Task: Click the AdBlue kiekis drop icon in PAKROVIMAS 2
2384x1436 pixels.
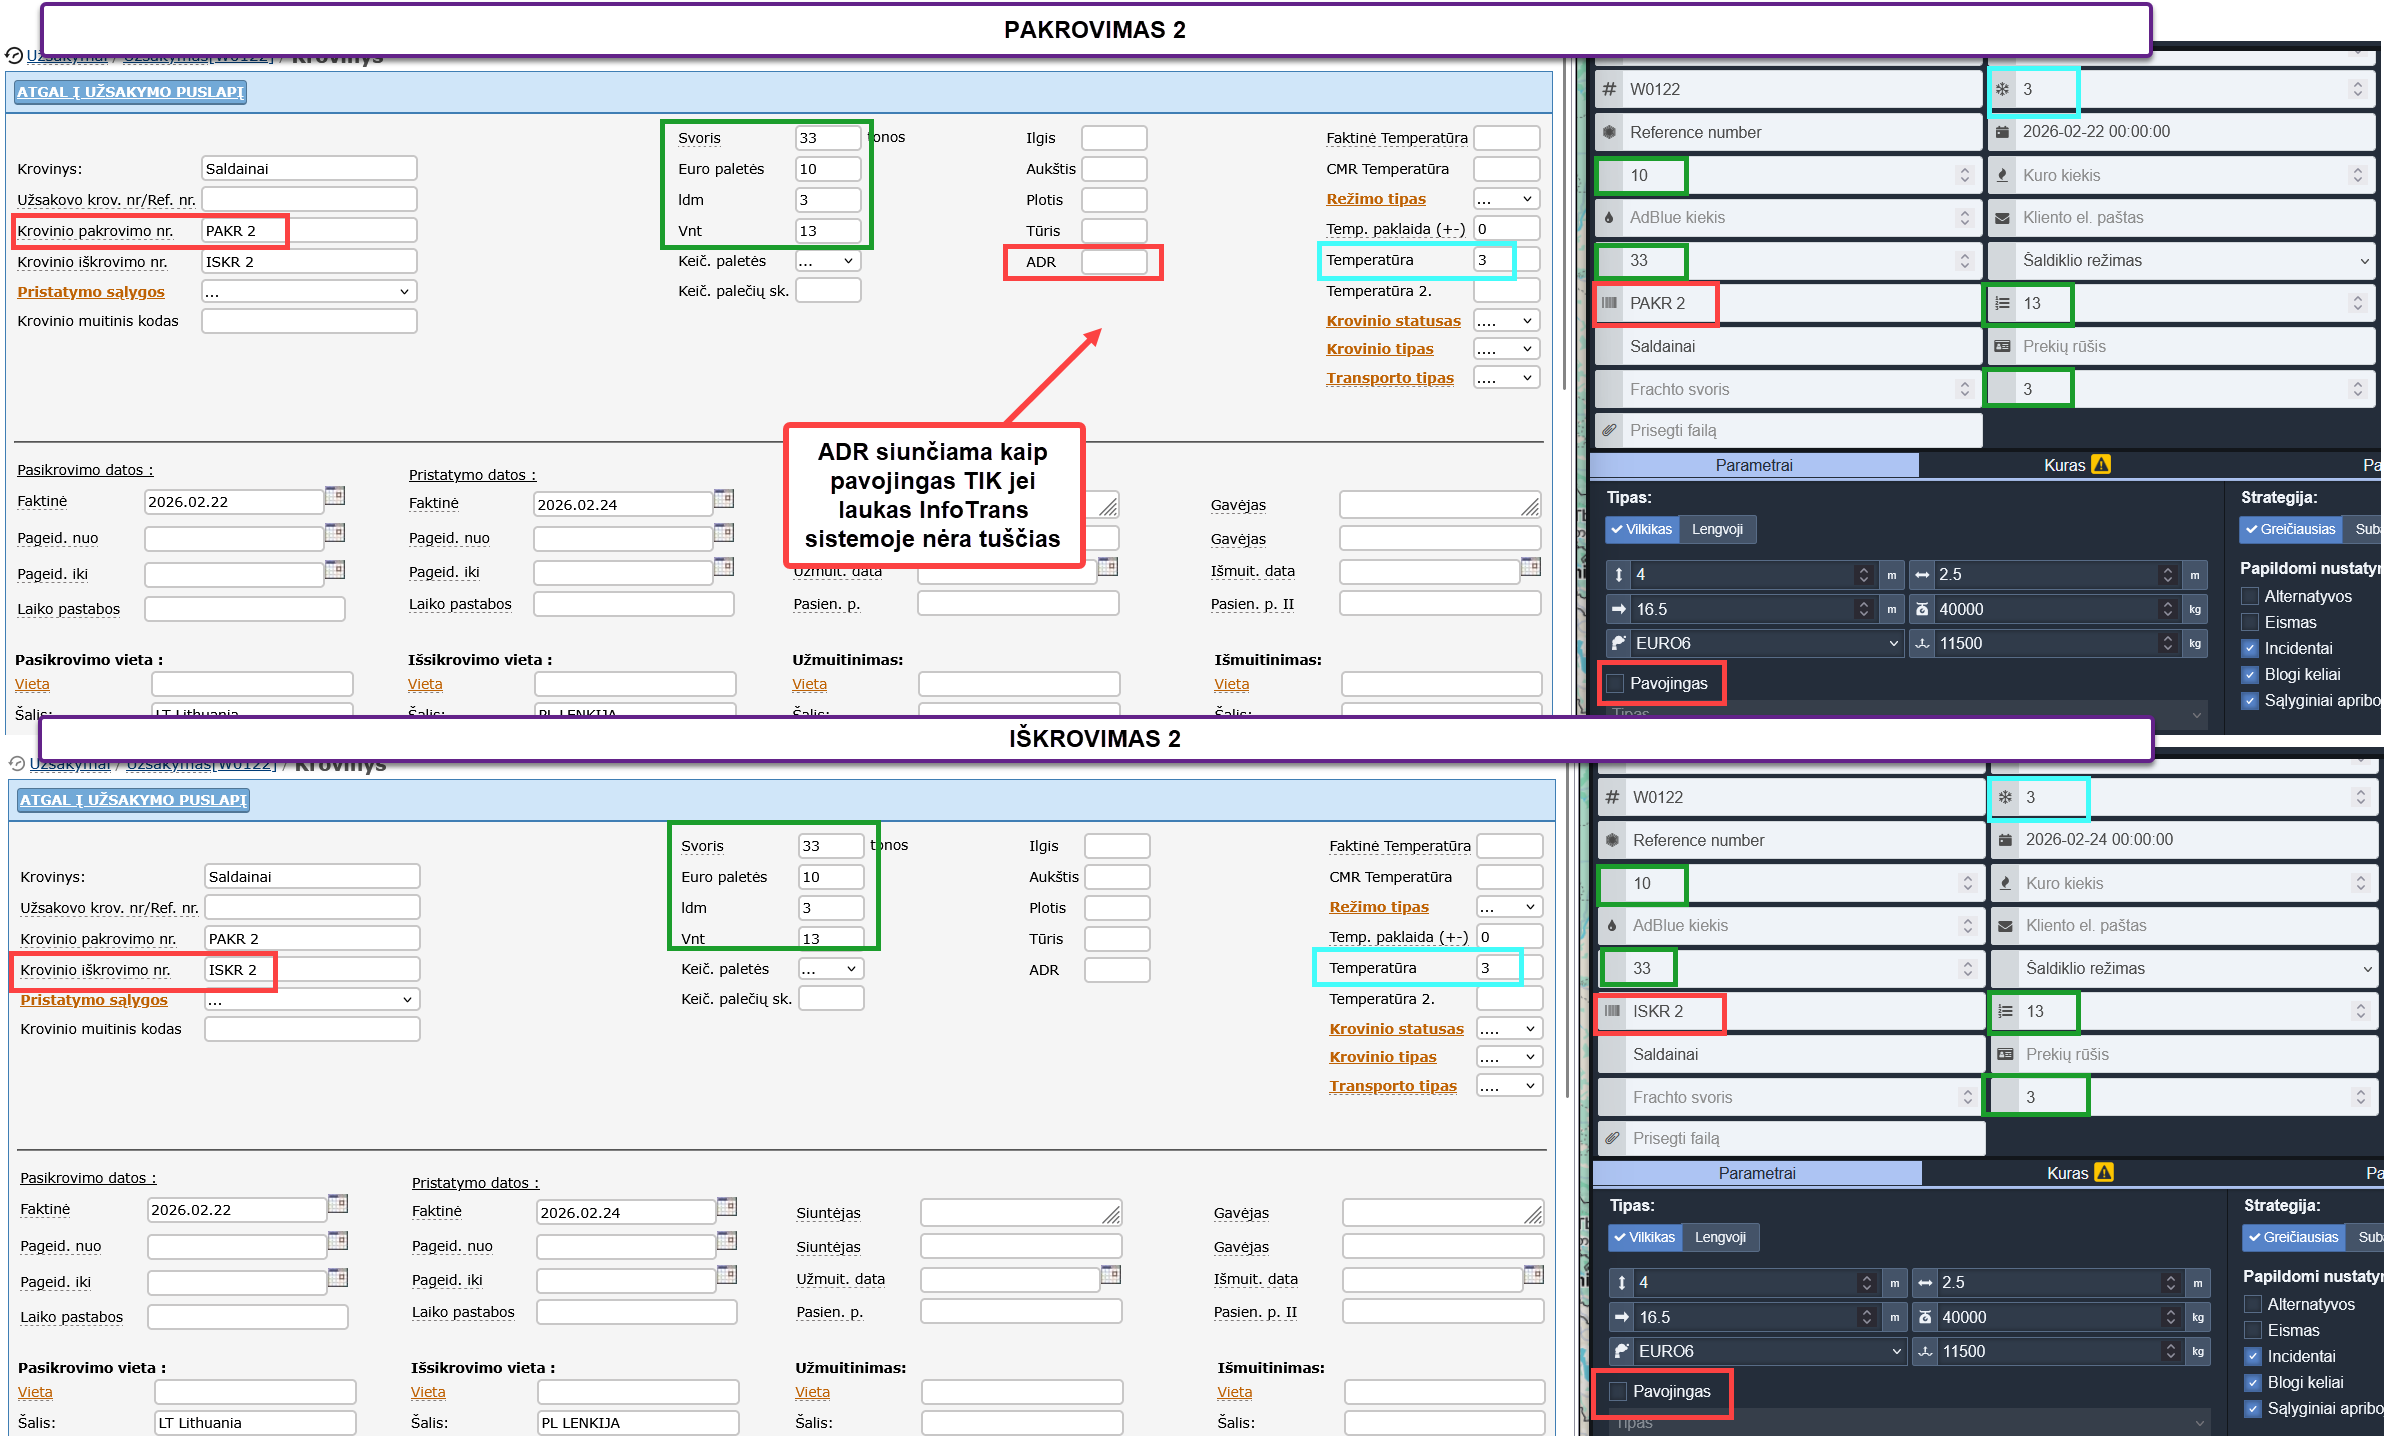Action: (1609, 217)
